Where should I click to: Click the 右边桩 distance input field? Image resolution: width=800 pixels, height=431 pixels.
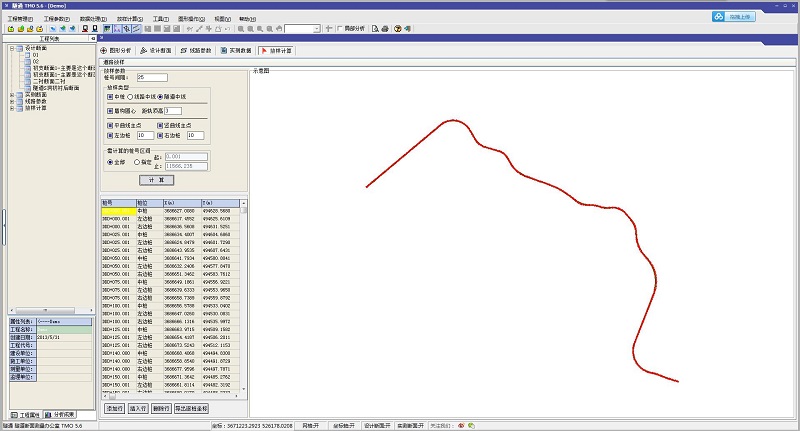pos(195,136)
